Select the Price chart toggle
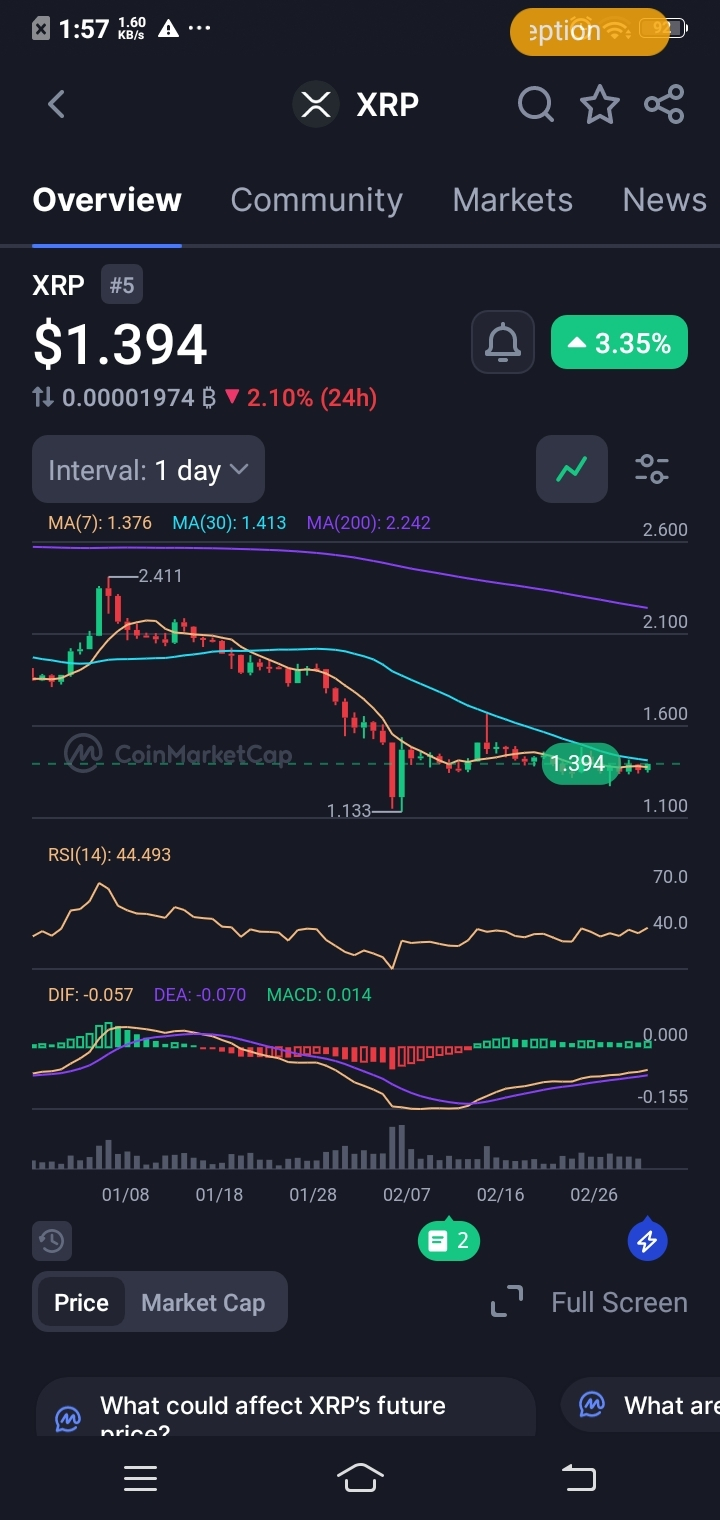720x1520 pixels. [x=81, y=1302]
